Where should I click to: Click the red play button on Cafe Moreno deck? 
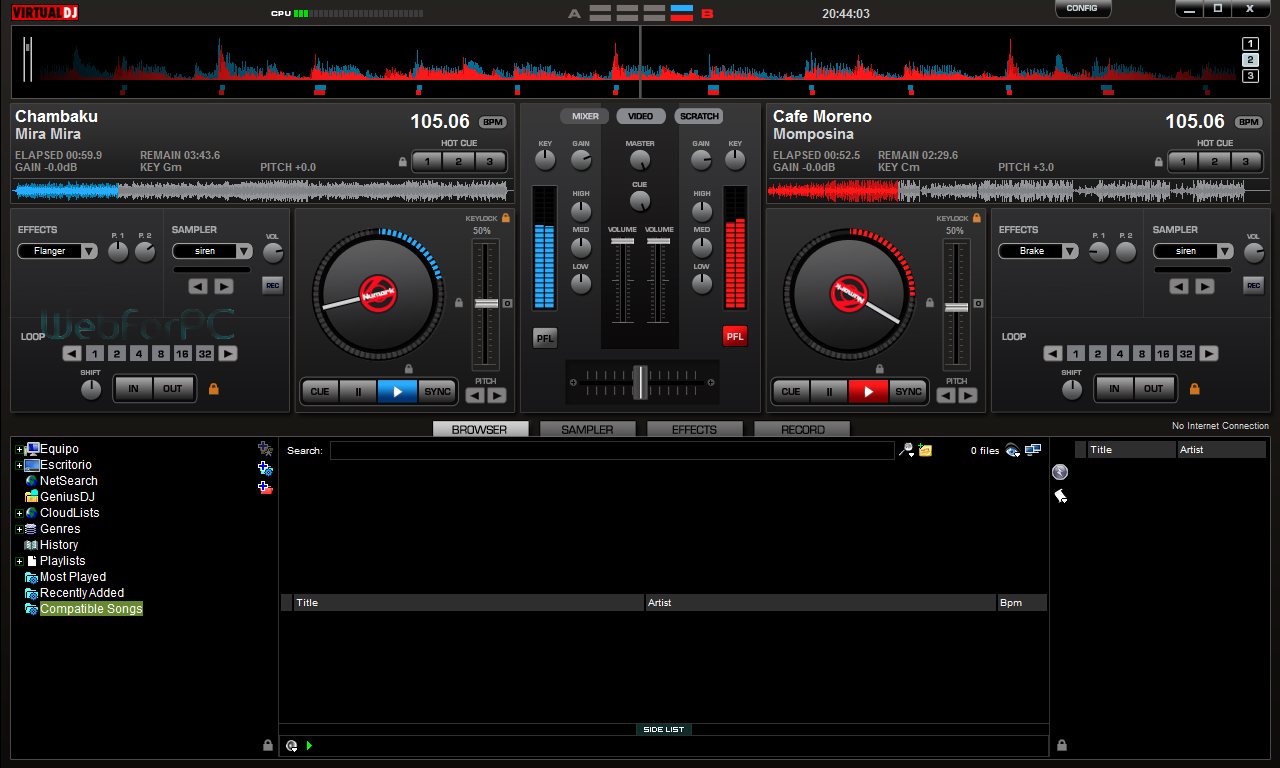868,391
